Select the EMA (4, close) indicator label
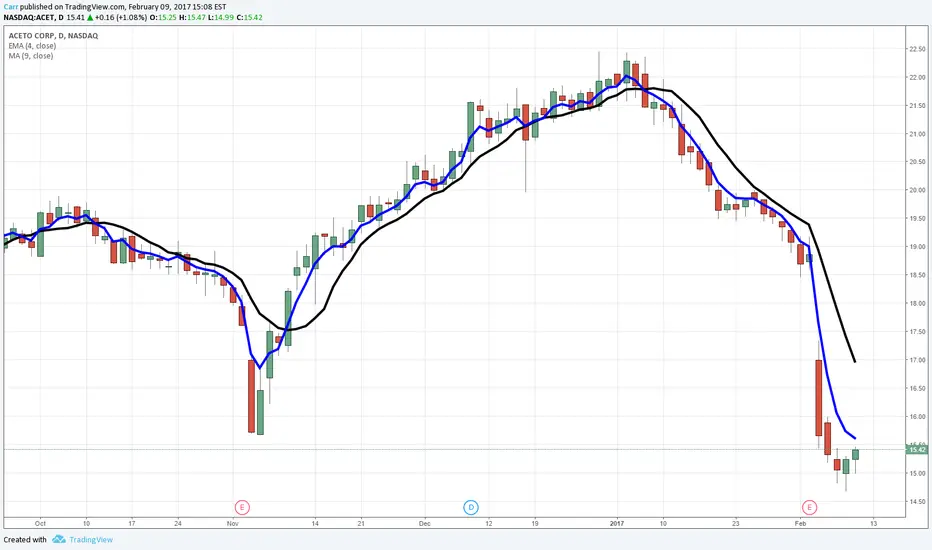This screenshot has width=932, height=550. (32, 46)
